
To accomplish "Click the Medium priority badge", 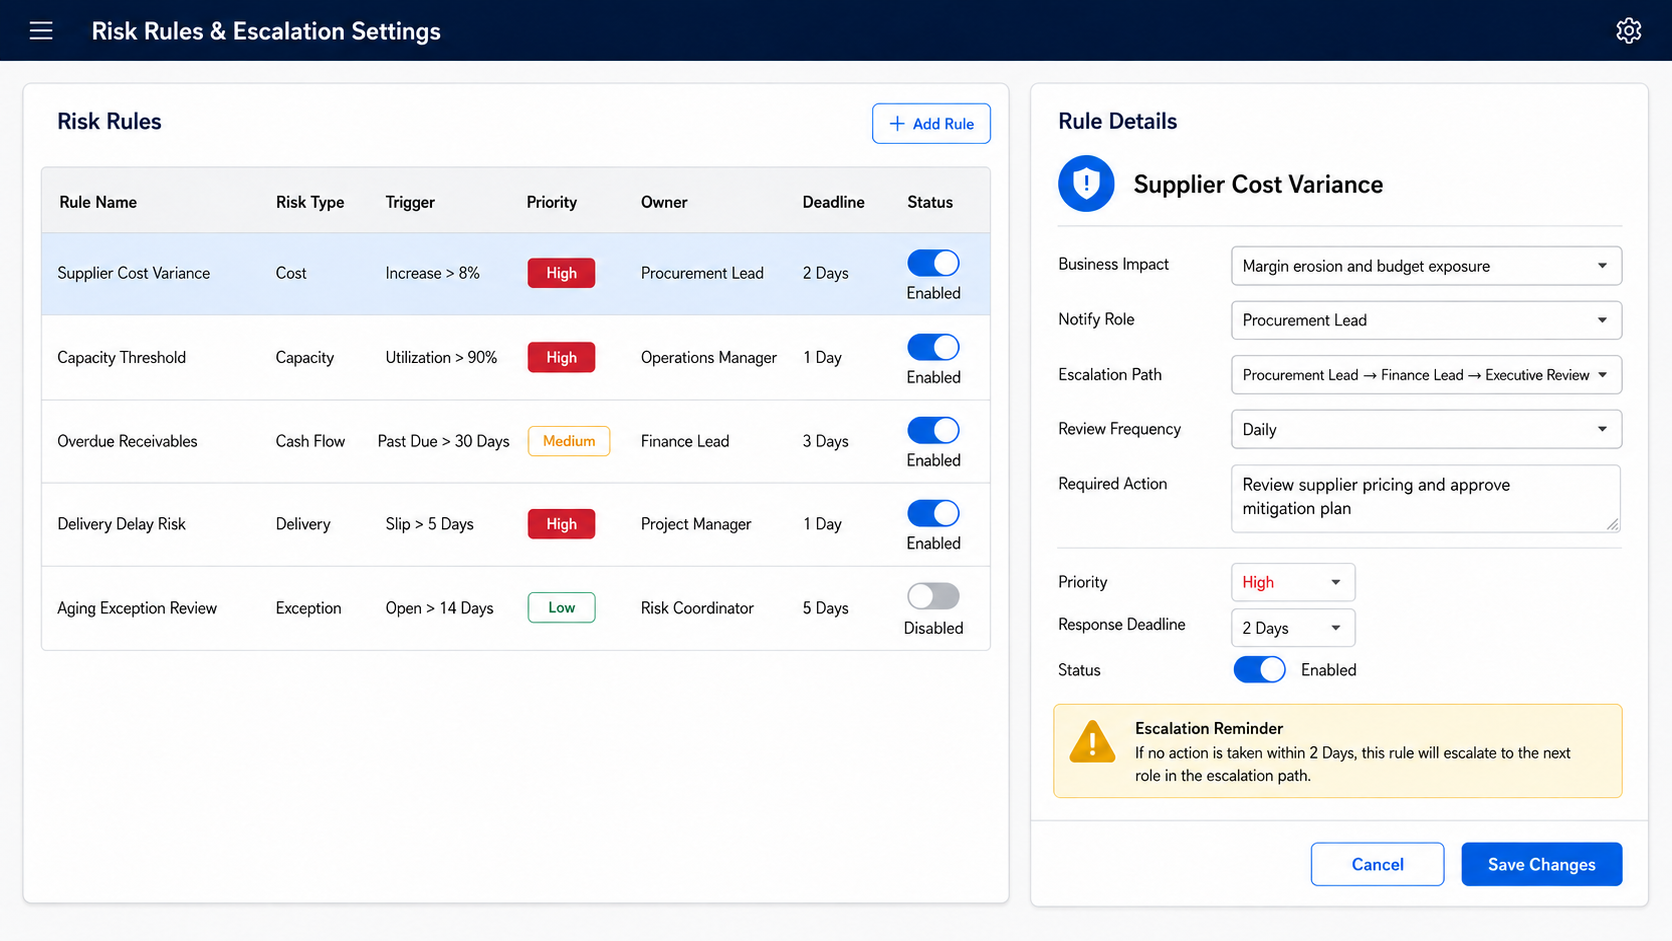I will pyautogui.click(x=569, y=441).
